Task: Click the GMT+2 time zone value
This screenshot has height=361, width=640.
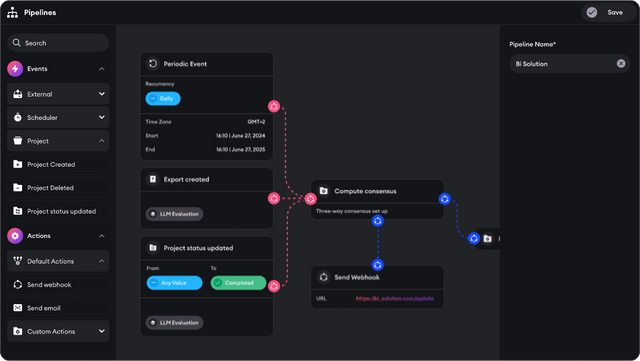Action: click(256, 122)
